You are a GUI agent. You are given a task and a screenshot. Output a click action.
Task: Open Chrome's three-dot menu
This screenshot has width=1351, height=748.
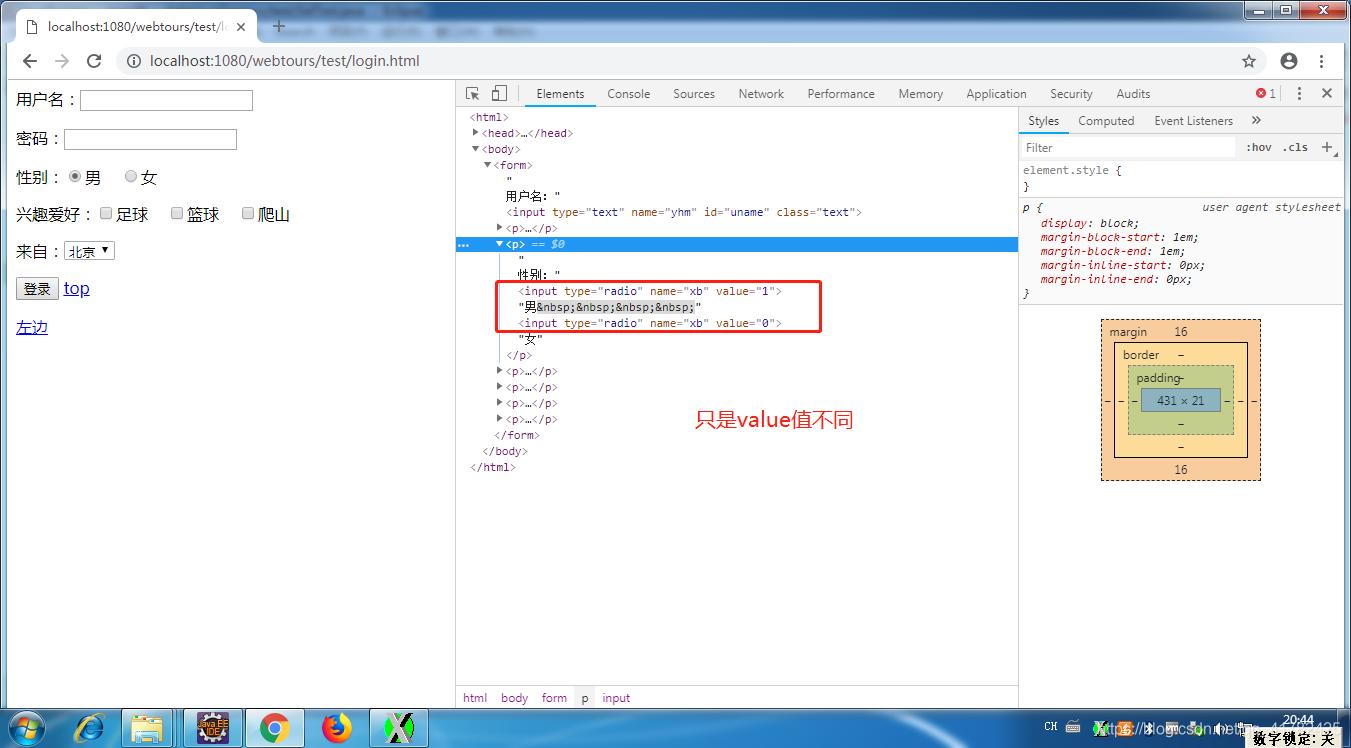(1322, 61)
